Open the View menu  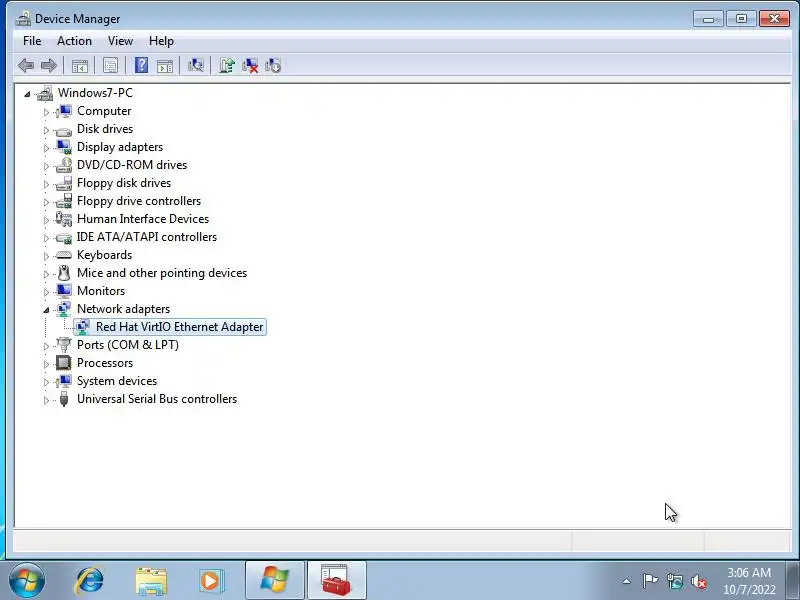120,41
